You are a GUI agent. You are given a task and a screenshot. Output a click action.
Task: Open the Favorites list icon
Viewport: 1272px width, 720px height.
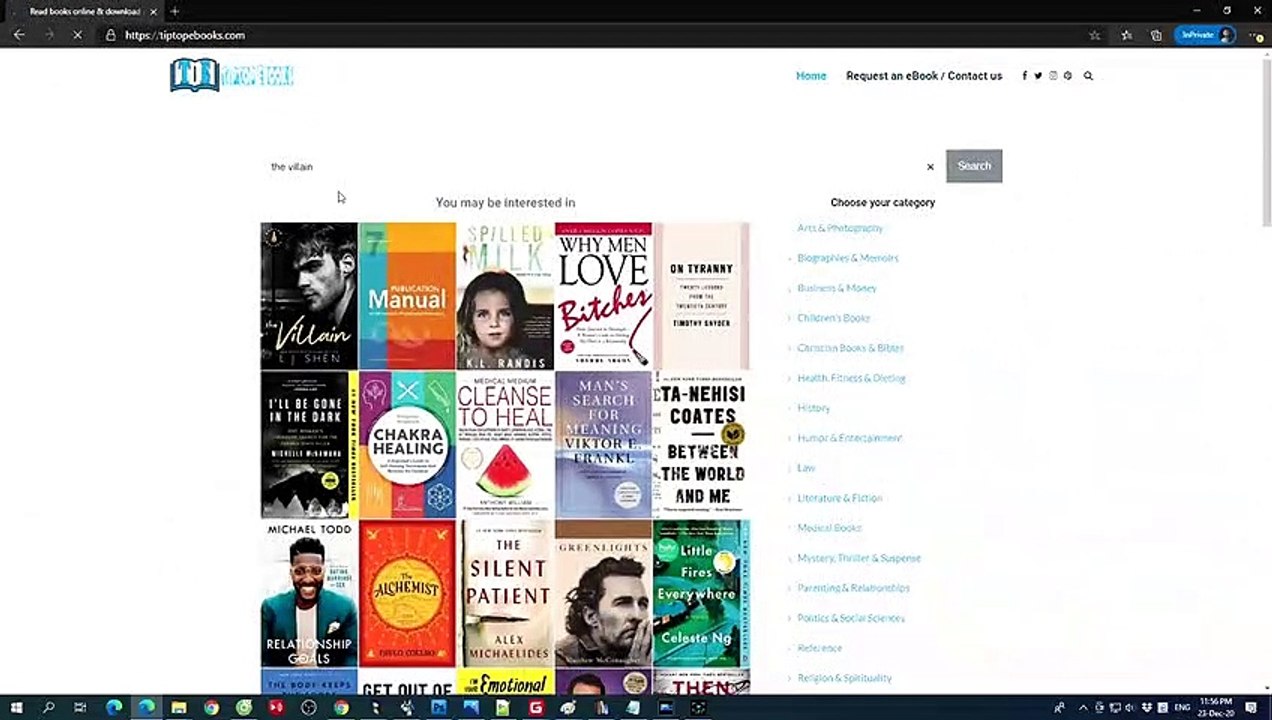1127,35
